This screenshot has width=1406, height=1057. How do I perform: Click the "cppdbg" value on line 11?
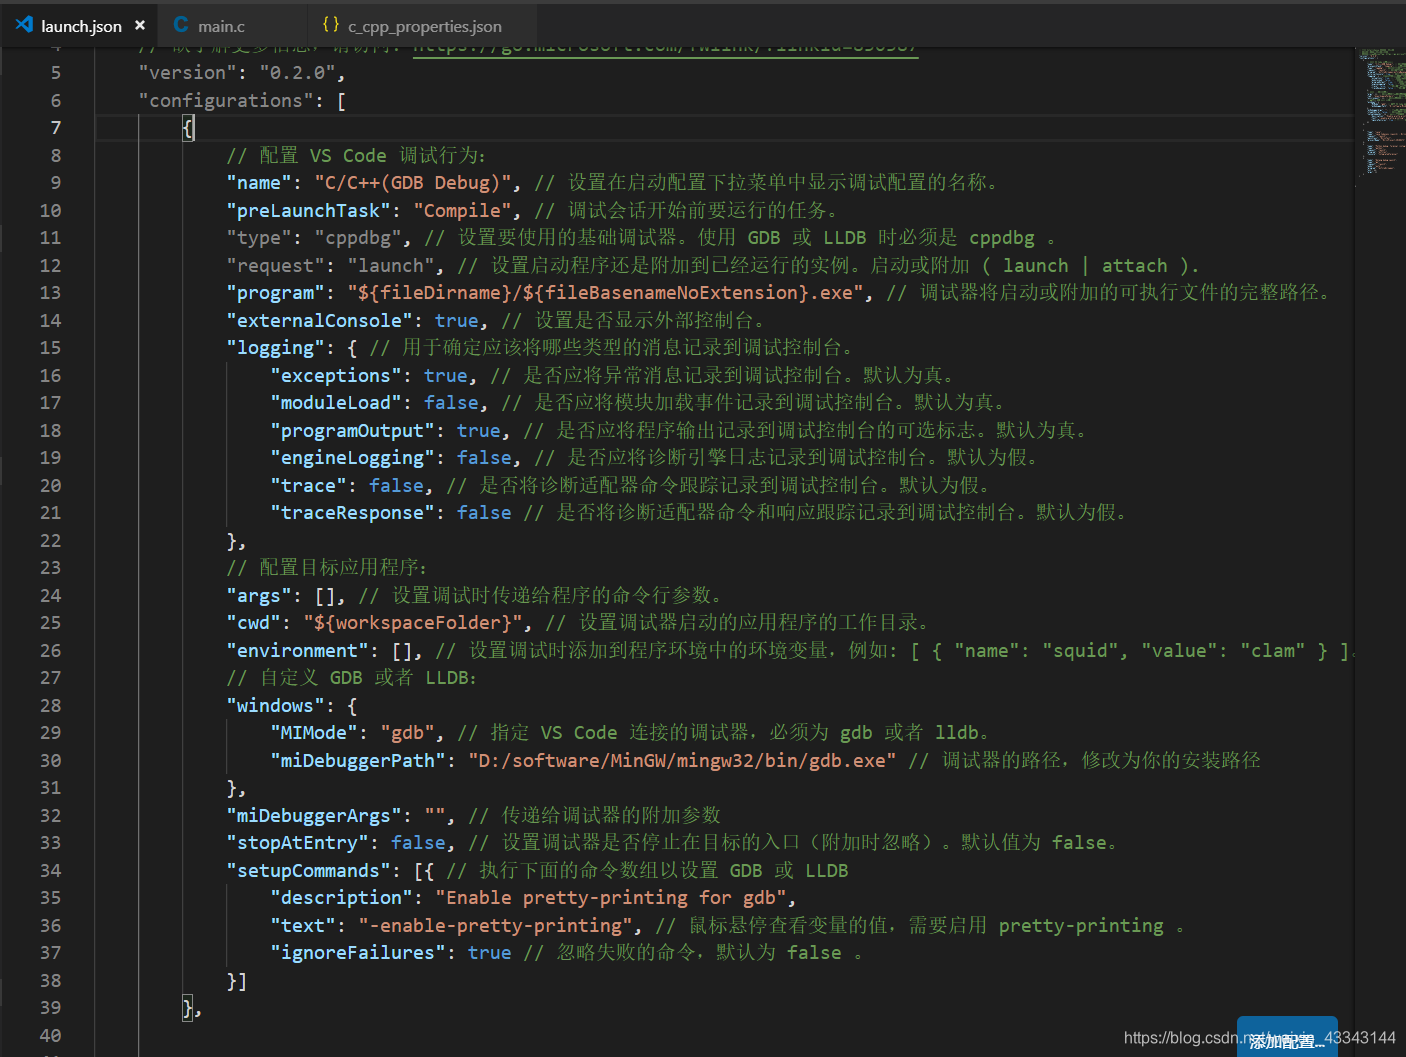[x=358, y=238]
